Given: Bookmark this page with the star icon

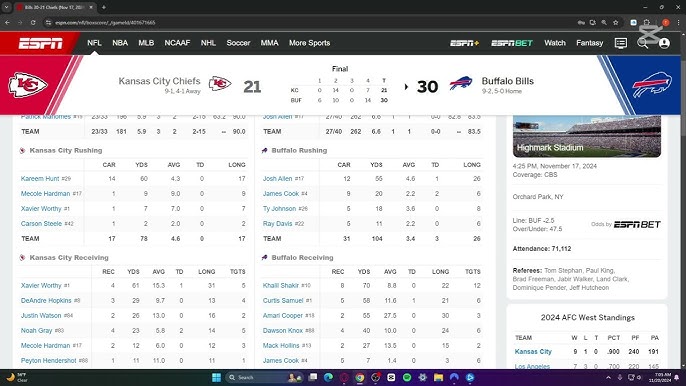Looking at the screenshot, I should point(616,22).
